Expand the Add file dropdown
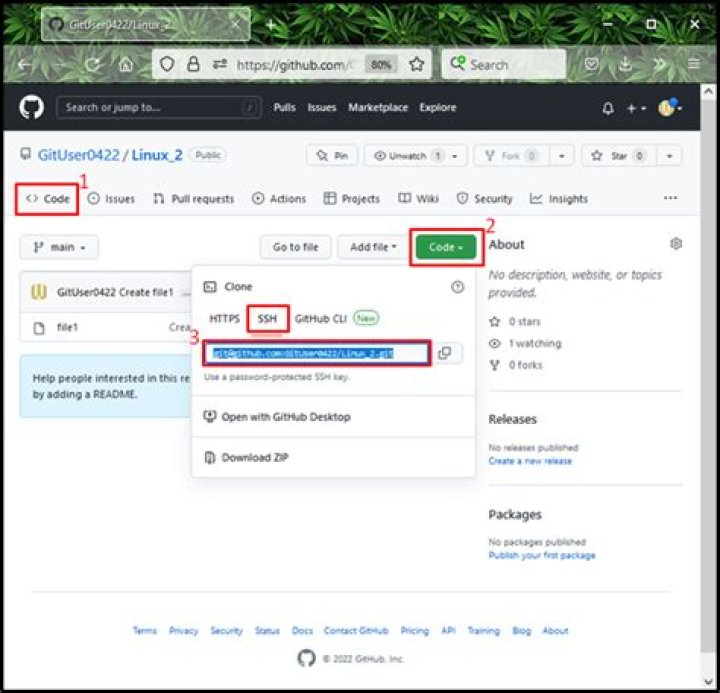 [x=373, y=247]
